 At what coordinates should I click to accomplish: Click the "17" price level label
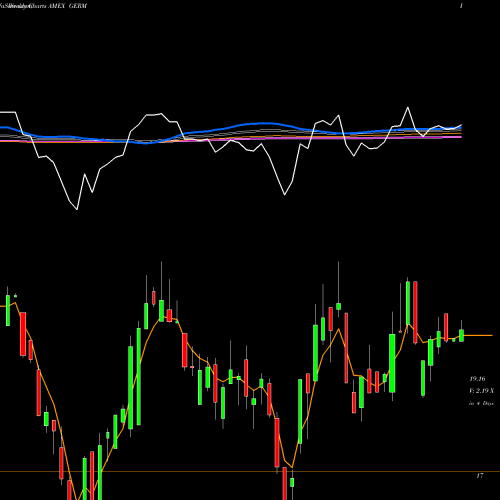[x=480, y=476]
